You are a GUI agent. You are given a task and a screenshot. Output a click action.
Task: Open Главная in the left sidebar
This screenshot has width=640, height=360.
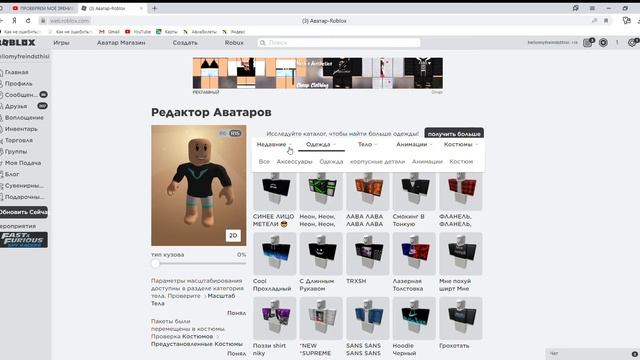click(x=16, y=72)
